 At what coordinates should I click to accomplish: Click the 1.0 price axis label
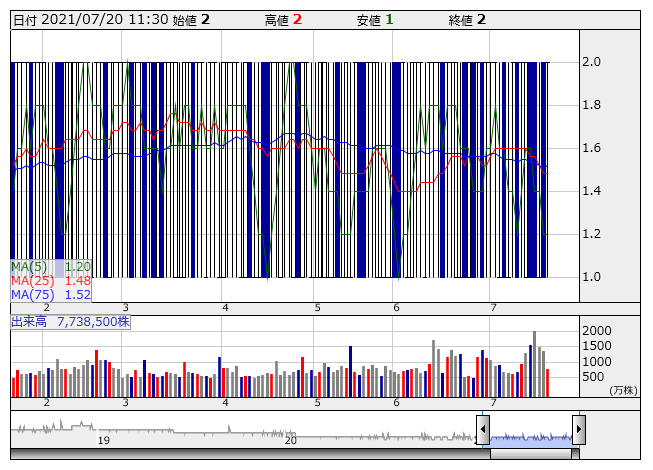tap(592, 277)
